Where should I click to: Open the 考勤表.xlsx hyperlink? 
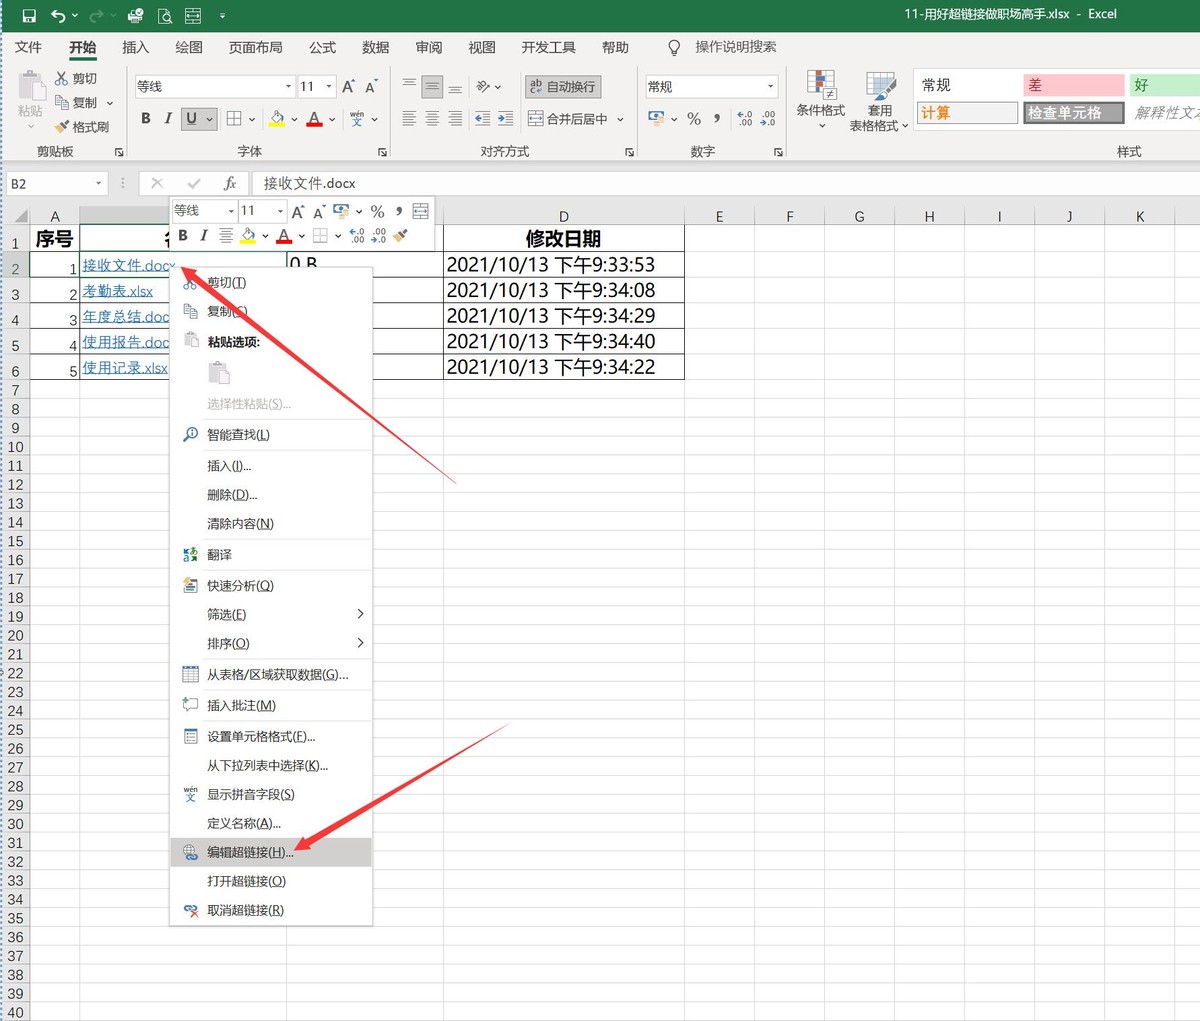tap(118, 291)
